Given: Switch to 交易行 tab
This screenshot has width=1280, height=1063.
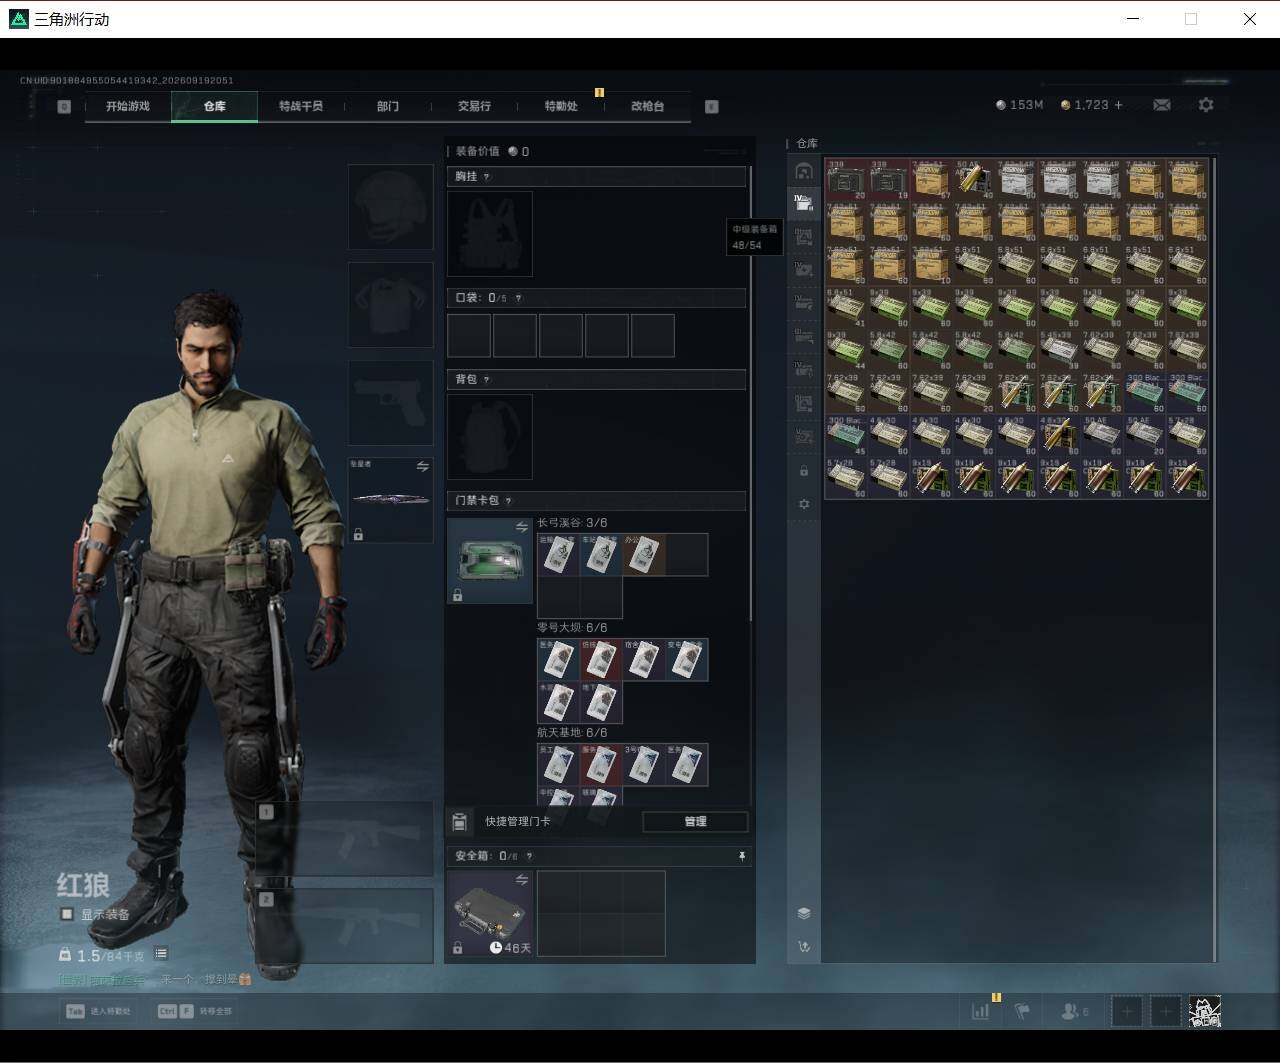Looking at the screenshot, I should (x=474, y=106).
